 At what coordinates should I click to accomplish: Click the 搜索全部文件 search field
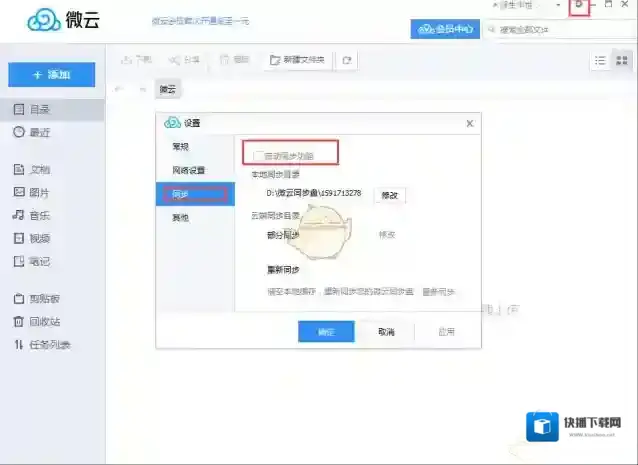point(560,30)
